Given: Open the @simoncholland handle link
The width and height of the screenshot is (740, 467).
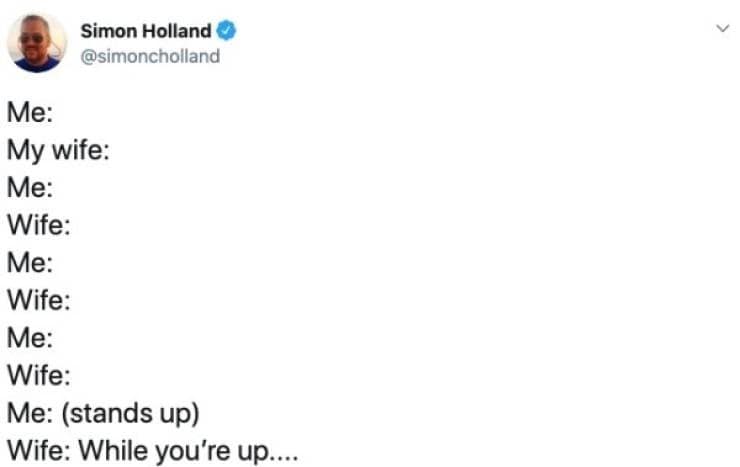Looking at the screenshot, I should (149, 56).
